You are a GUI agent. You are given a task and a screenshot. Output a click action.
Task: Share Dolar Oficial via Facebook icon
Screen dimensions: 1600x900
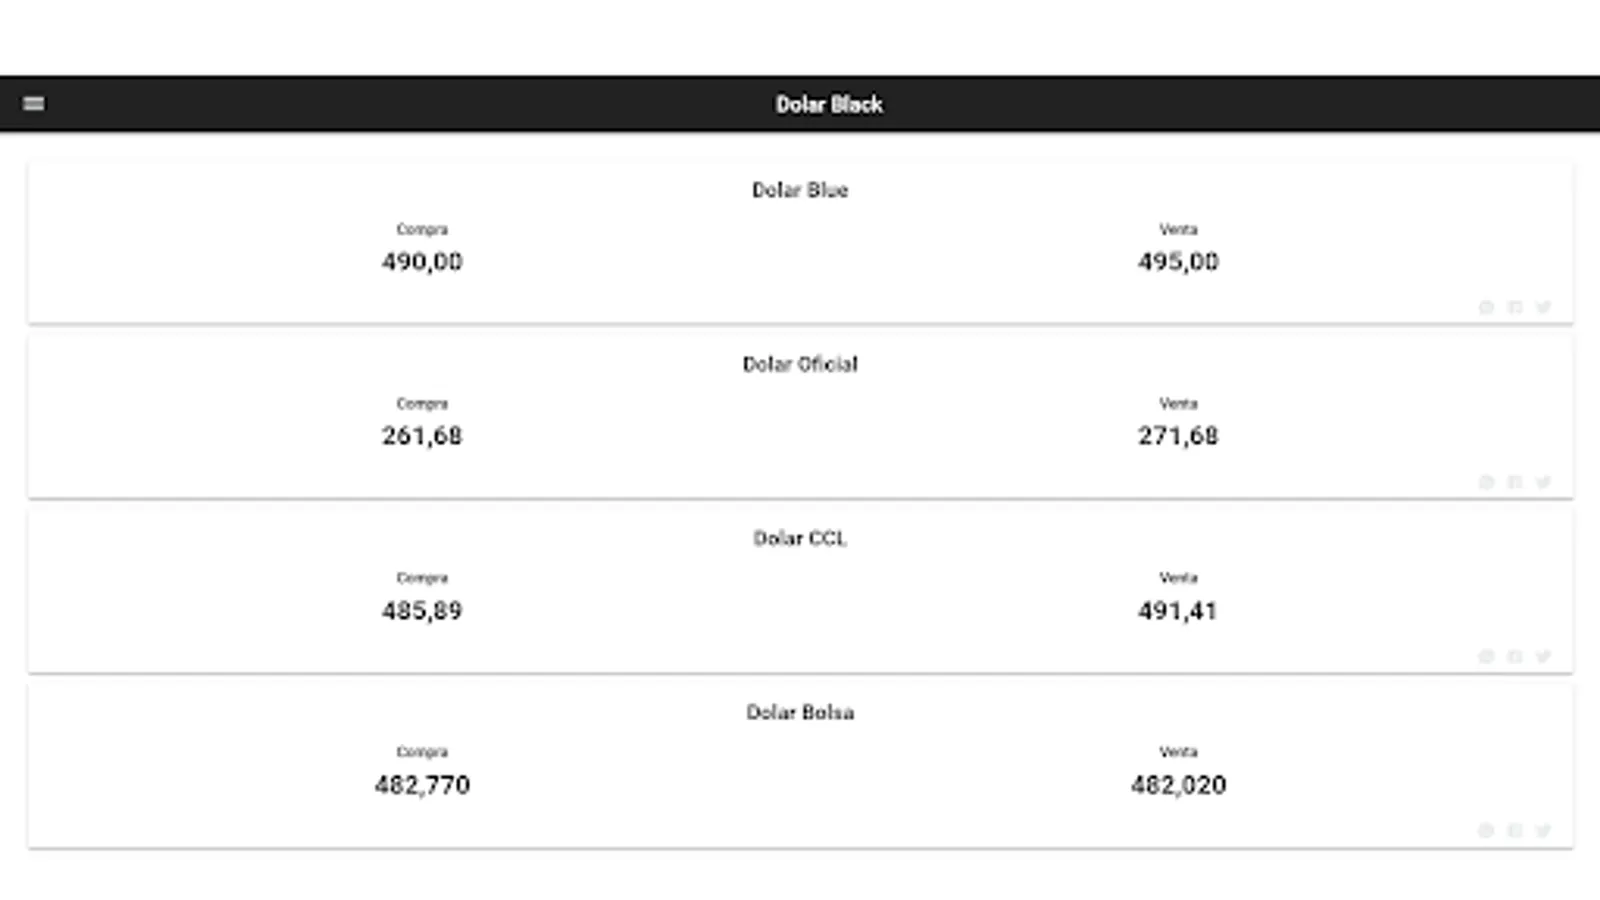(1515, 482)
